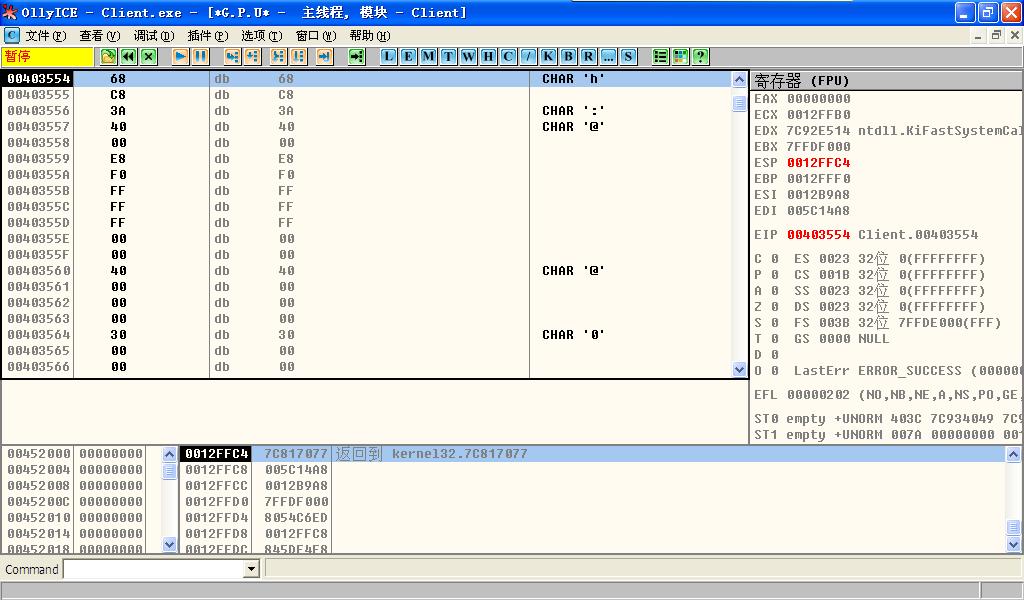Viewport: 1024px width, 600px height.
Task: Open Appearance color options icon
Action: [680, 56]
